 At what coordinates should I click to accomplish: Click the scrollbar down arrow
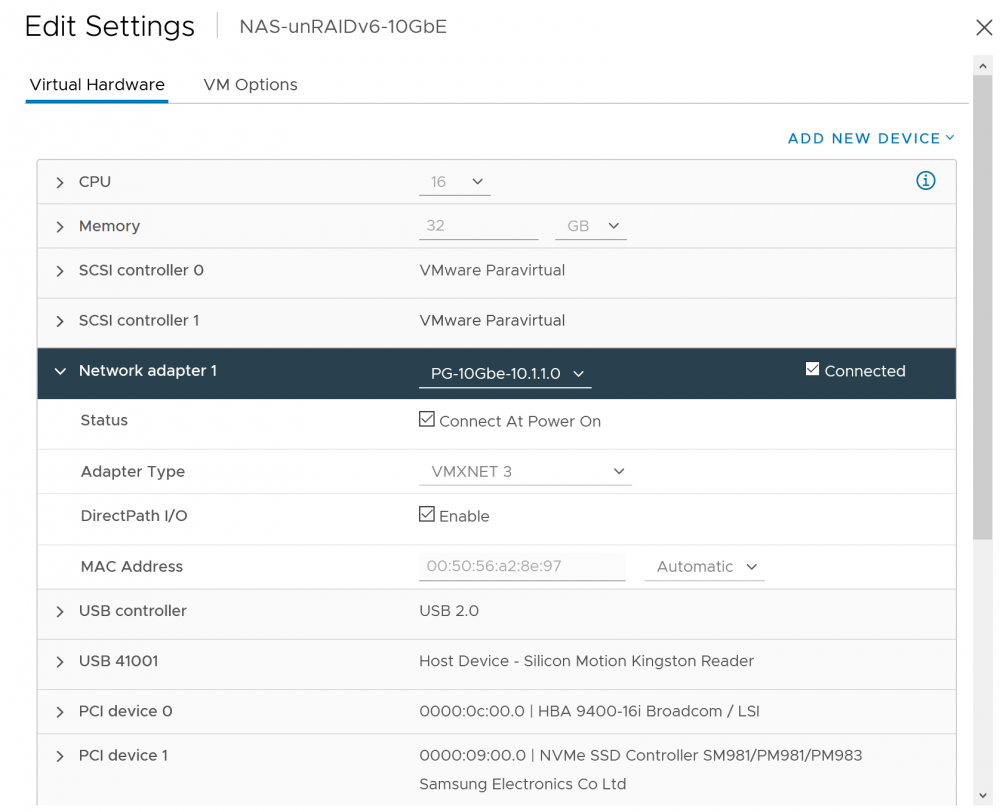983,795
